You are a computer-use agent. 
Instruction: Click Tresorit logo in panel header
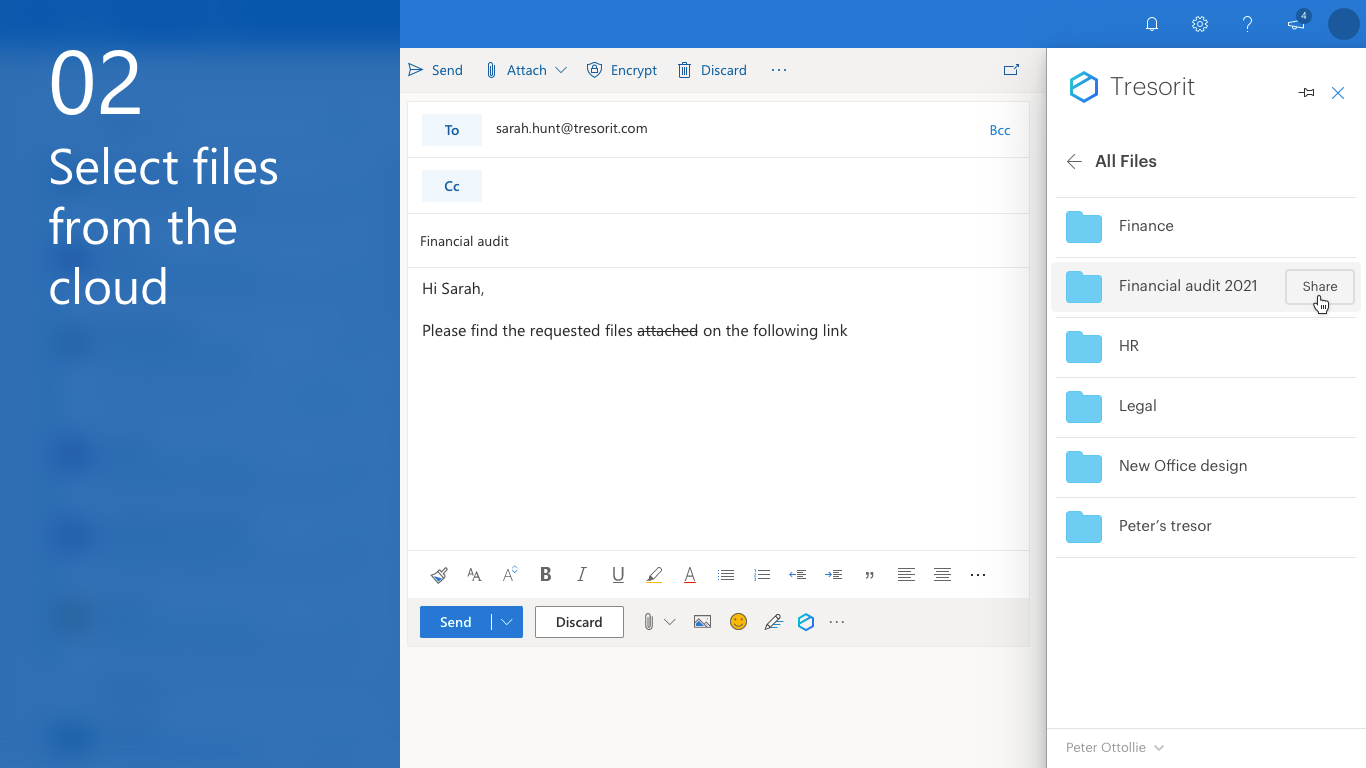pyautogui.click(x=1132, y=87)
